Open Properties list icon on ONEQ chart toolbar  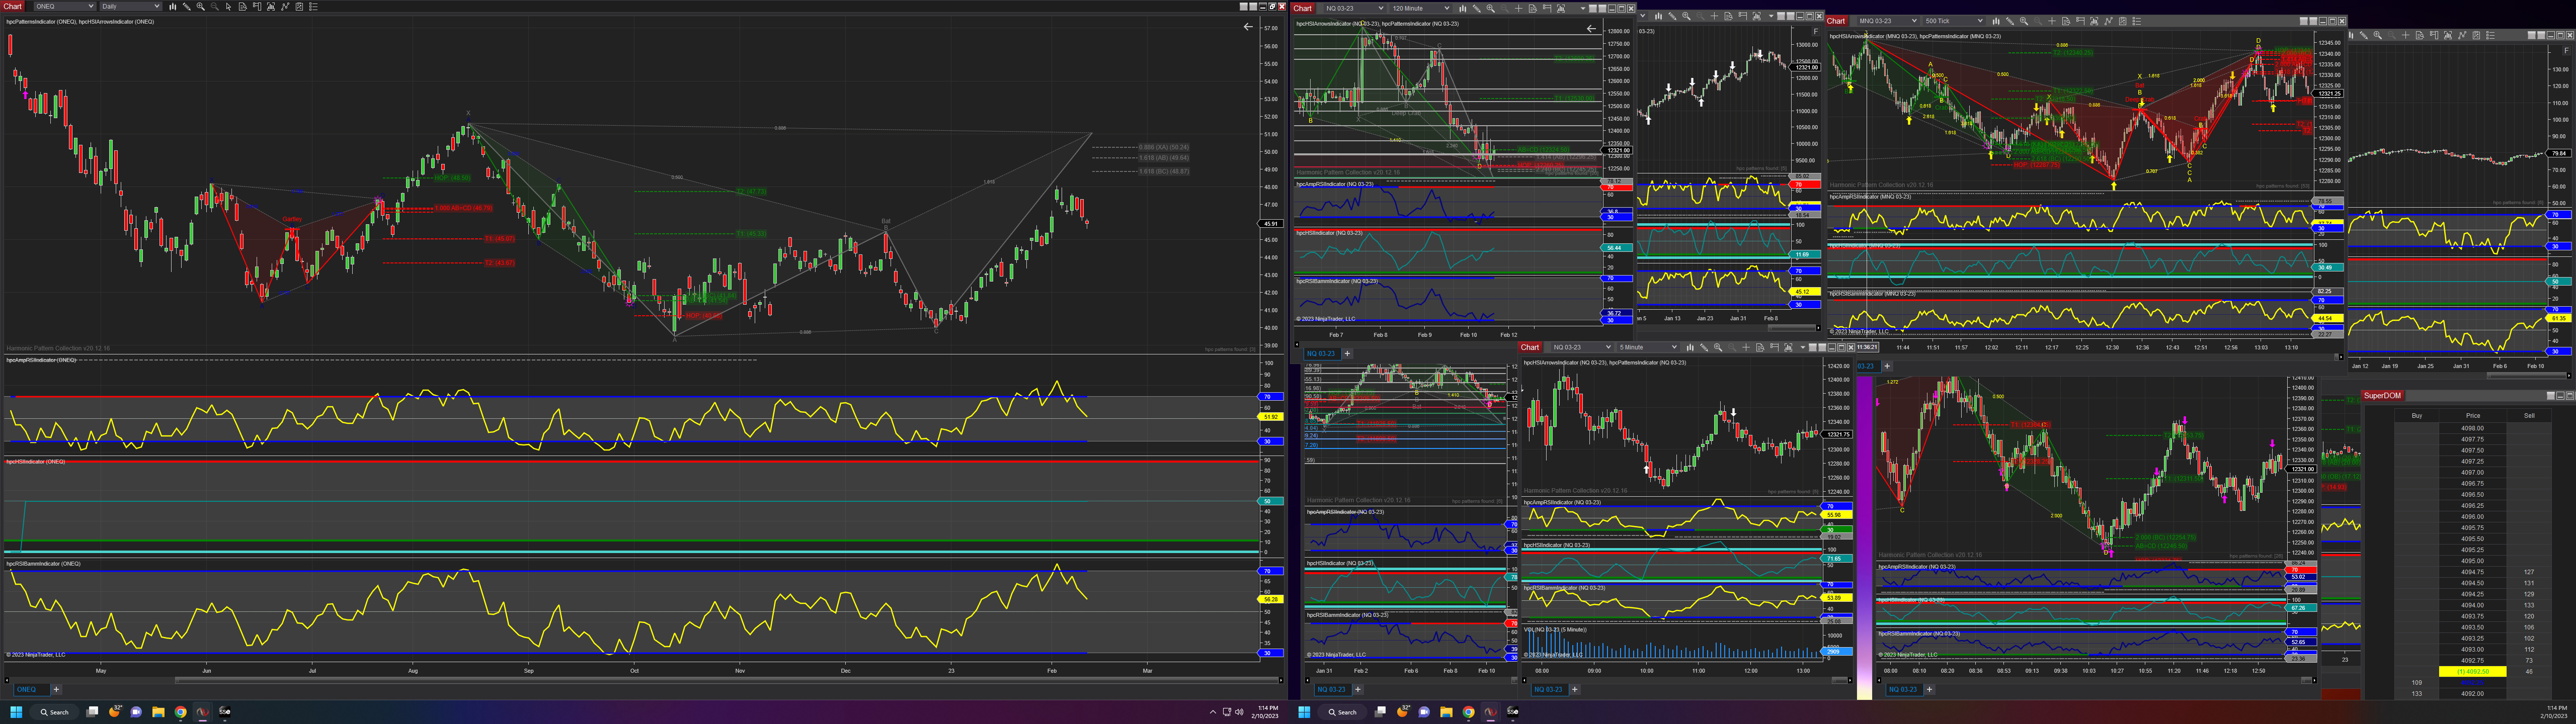coord(313,6)
